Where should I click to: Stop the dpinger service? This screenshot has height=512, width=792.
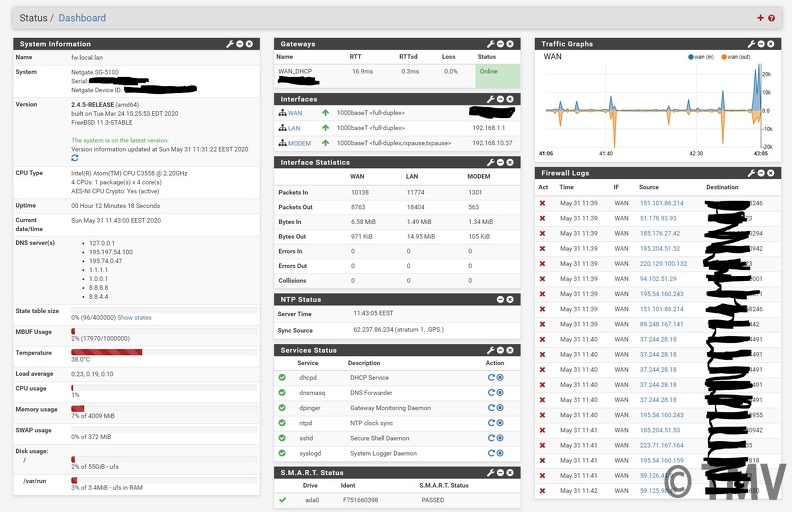(x=500, y=407)
